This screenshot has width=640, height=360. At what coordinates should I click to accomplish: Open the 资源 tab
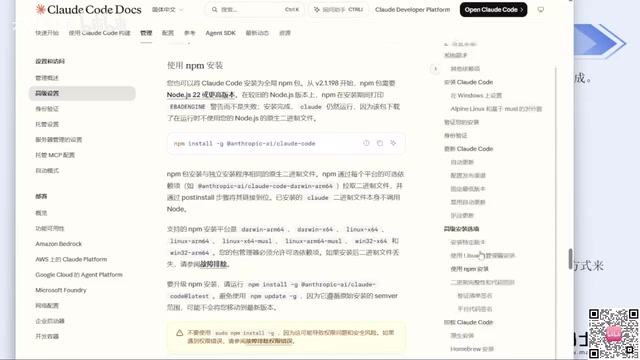(x=284, y=33)
